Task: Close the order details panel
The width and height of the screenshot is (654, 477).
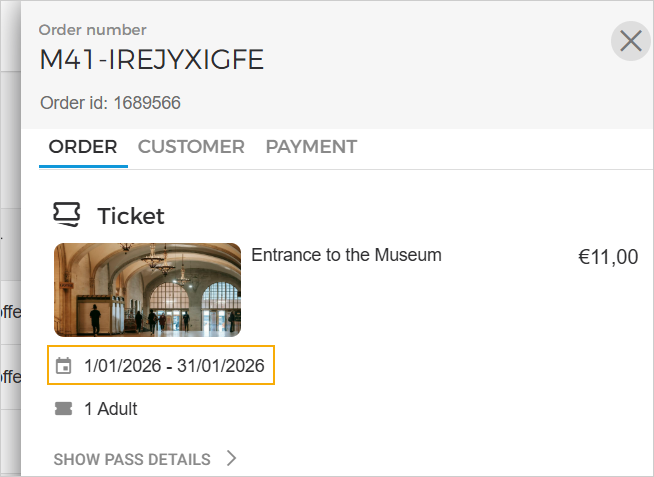Action: 630,41
